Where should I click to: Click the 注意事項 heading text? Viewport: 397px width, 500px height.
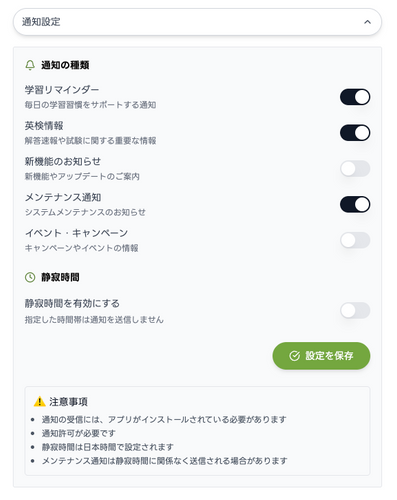[68, 402]
